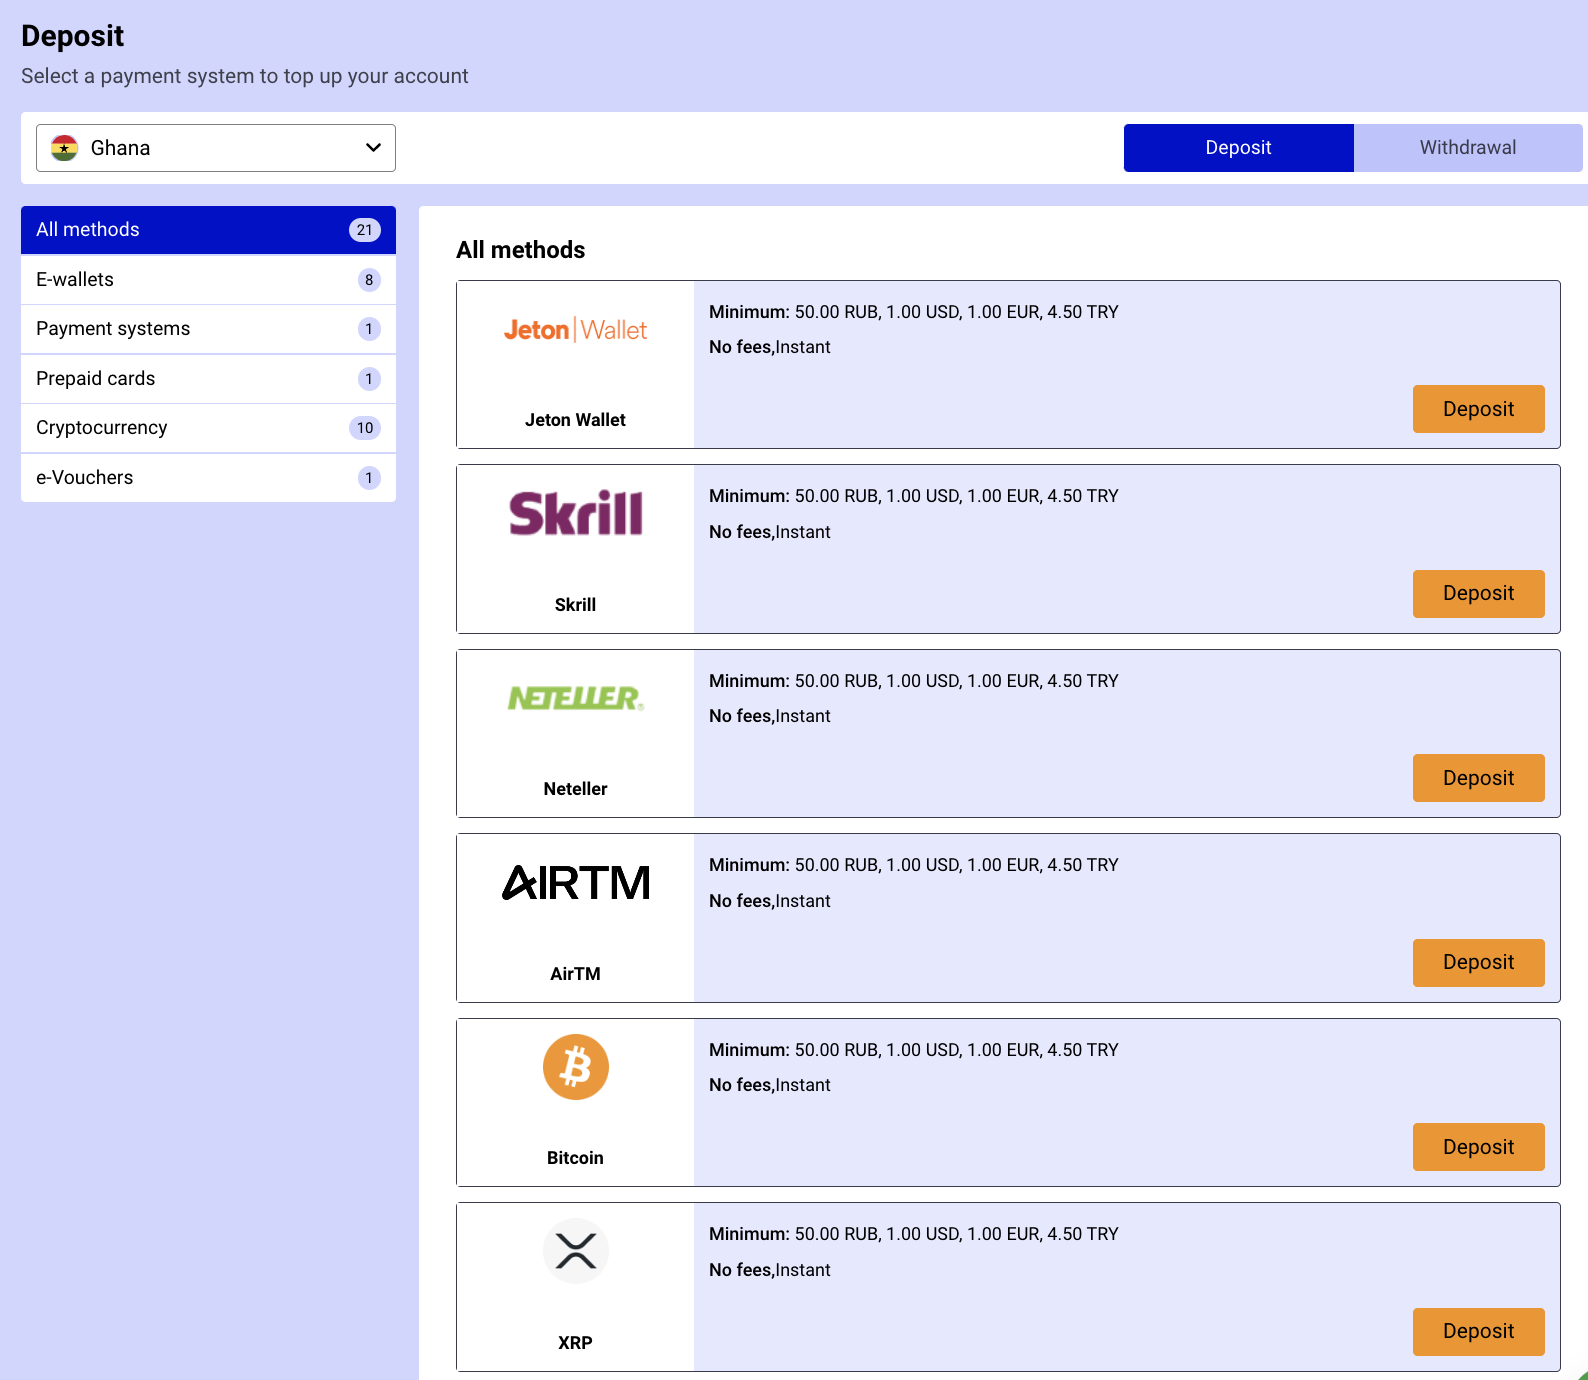Select Cryptocurrency category
The height and width of the screenshot is (1380, 1588).
click(208, 428)
